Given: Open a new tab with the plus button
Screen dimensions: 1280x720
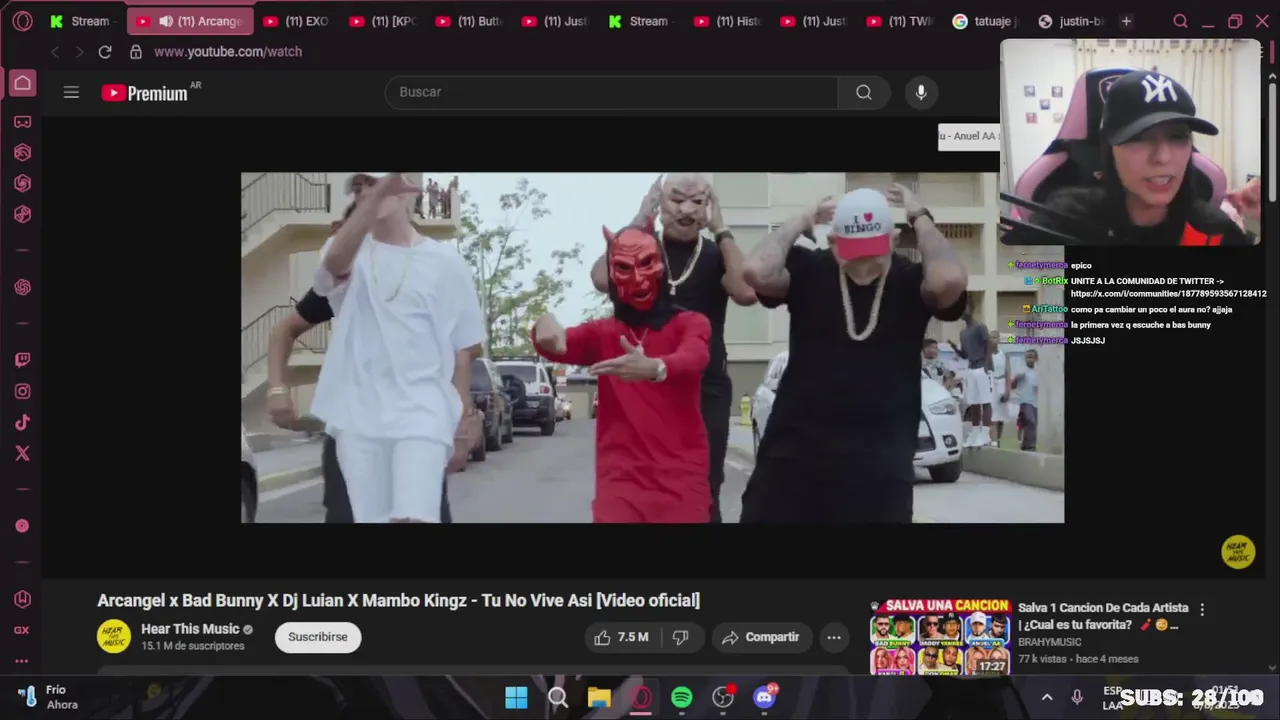Looking at the screenshot, I should [1126, 21].
